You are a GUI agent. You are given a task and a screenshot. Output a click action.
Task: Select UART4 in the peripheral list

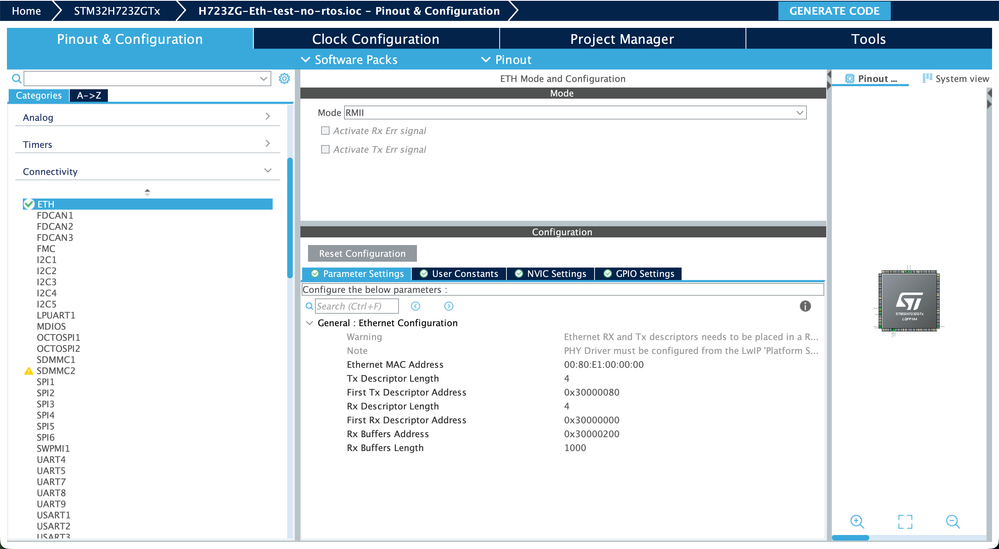[x=51, y=459]
